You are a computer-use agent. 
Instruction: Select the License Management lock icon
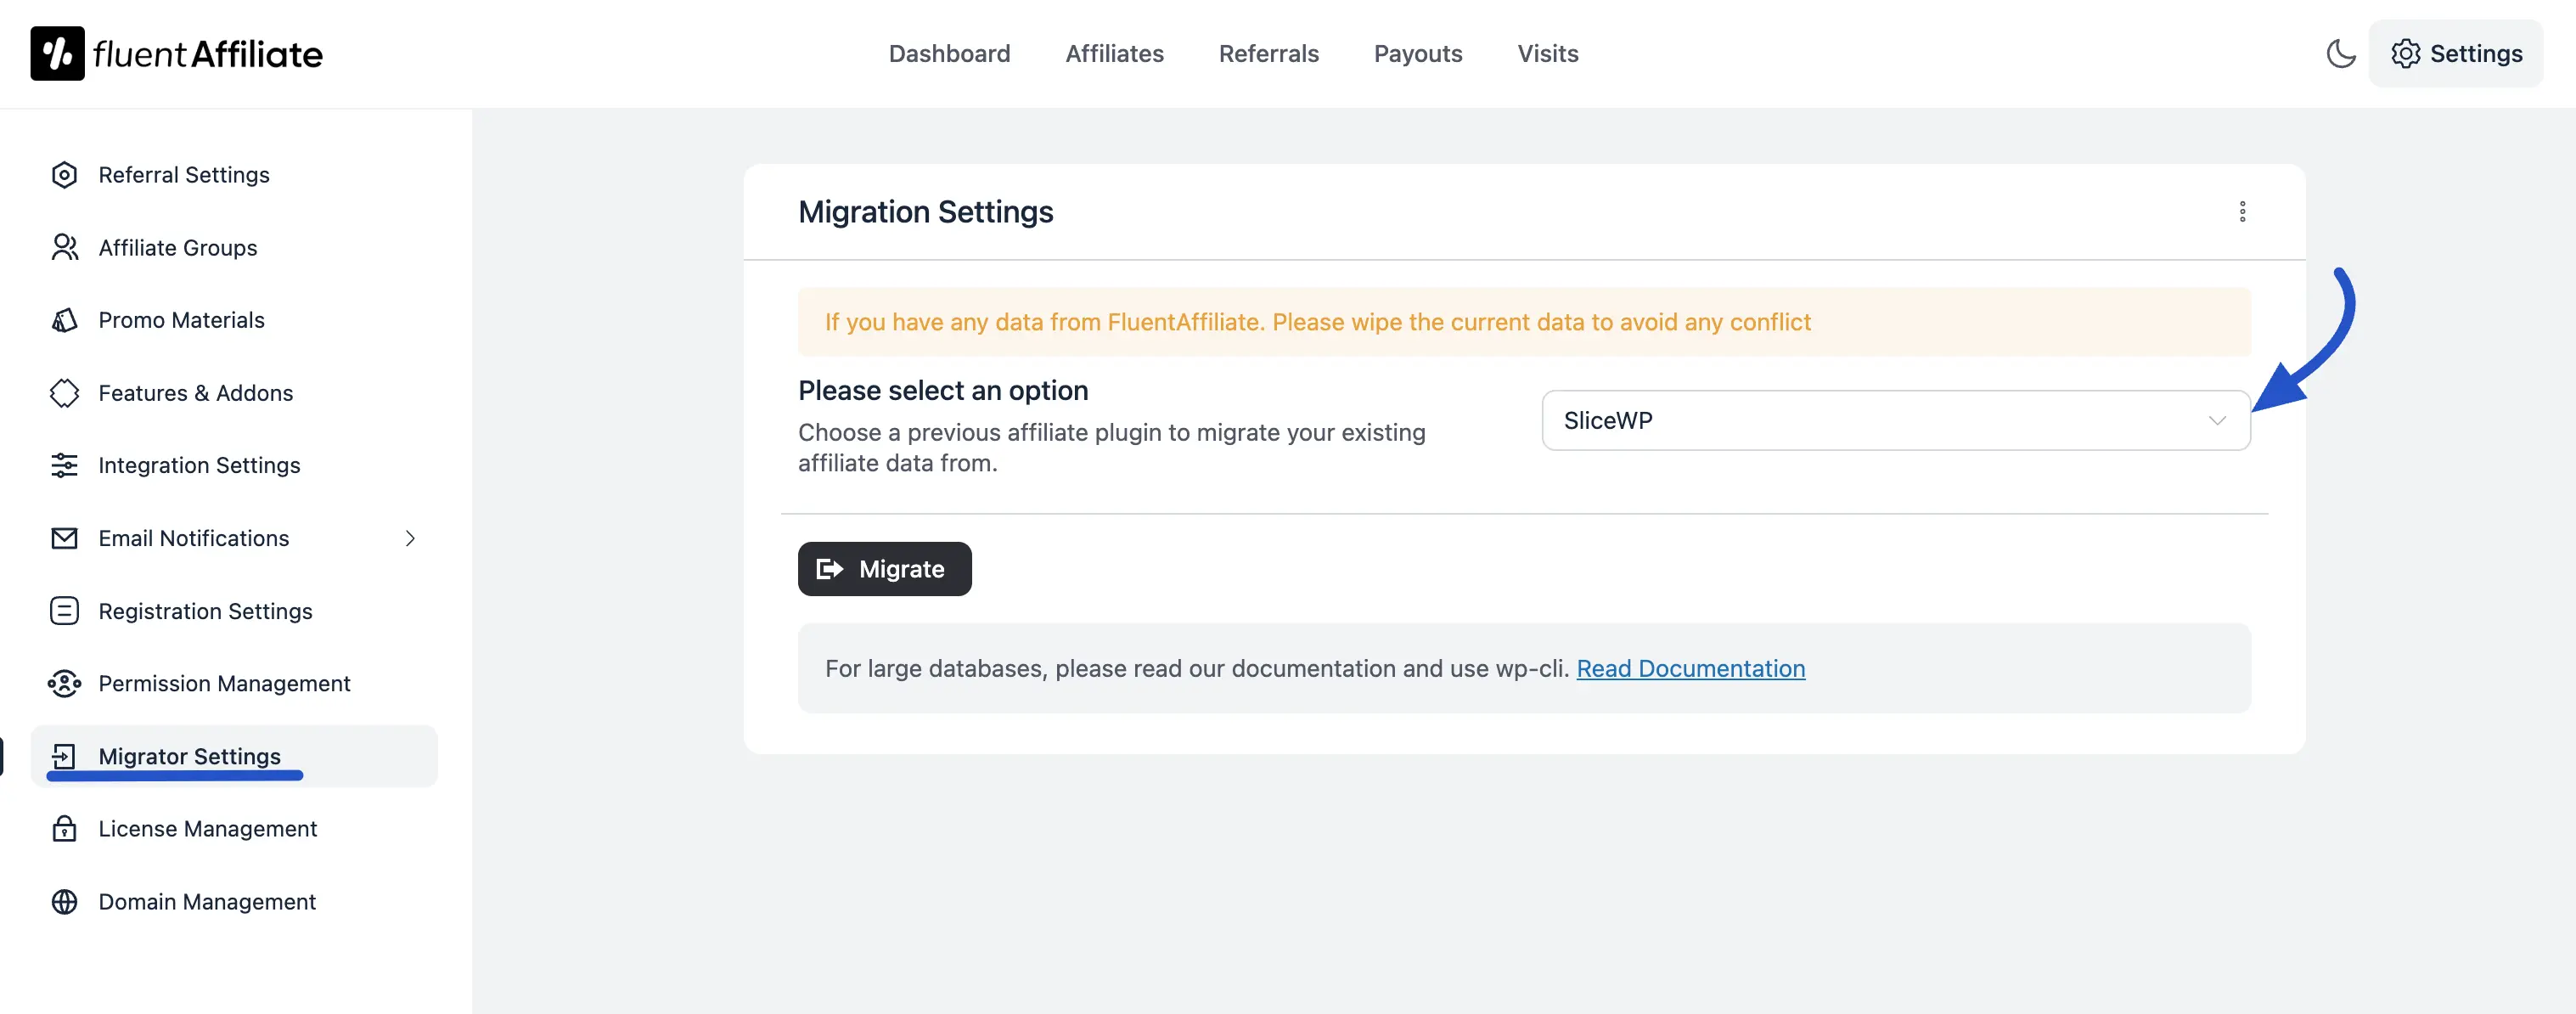click(x=64, y=828)
